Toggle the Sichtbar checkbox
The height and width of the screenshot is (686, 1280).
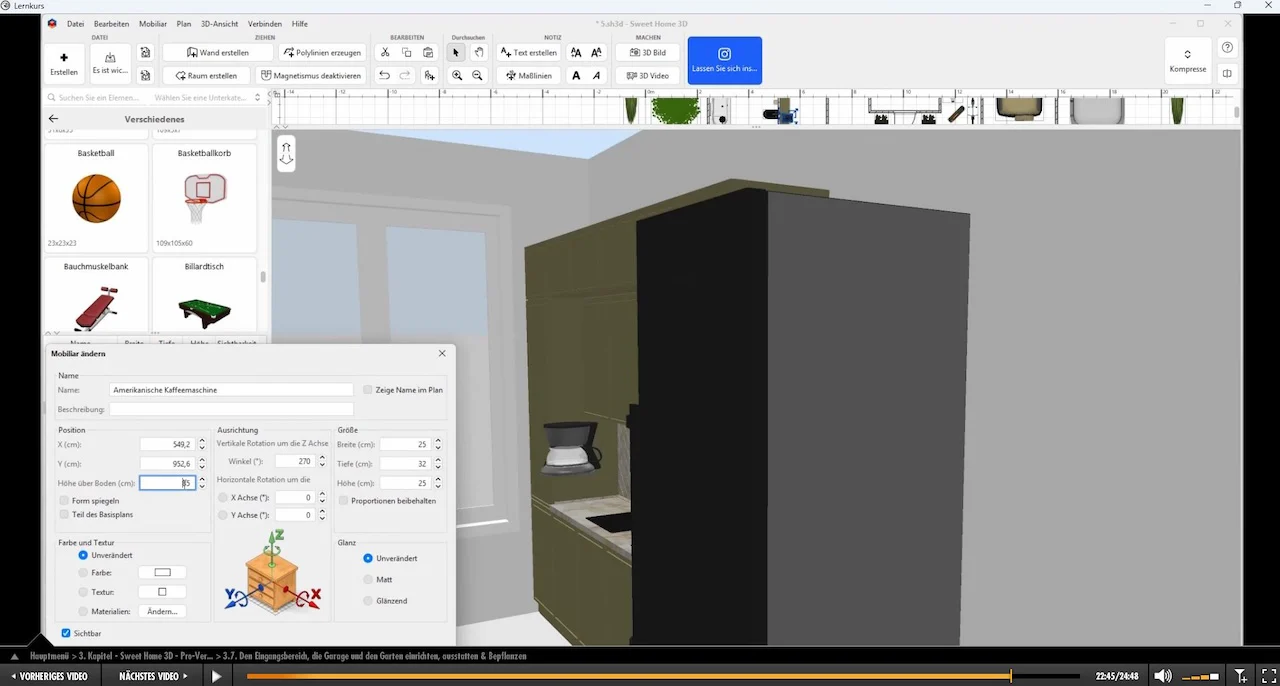point(66,633)
